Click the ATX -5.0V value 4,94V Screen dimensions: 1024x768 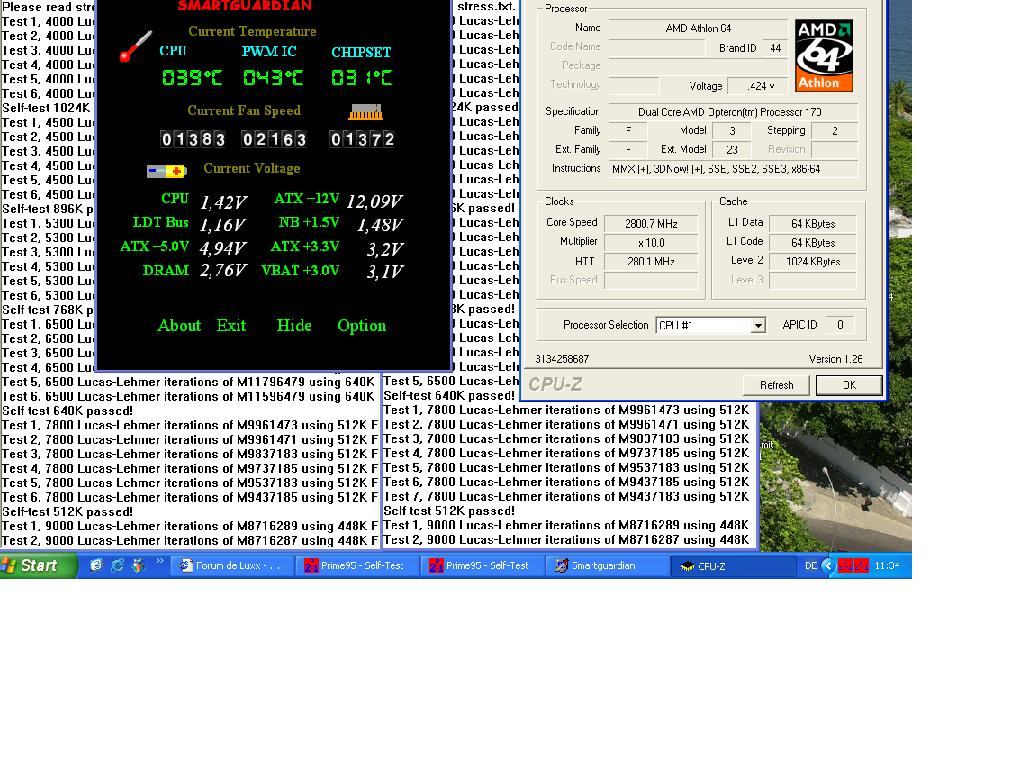pos(223,249)
